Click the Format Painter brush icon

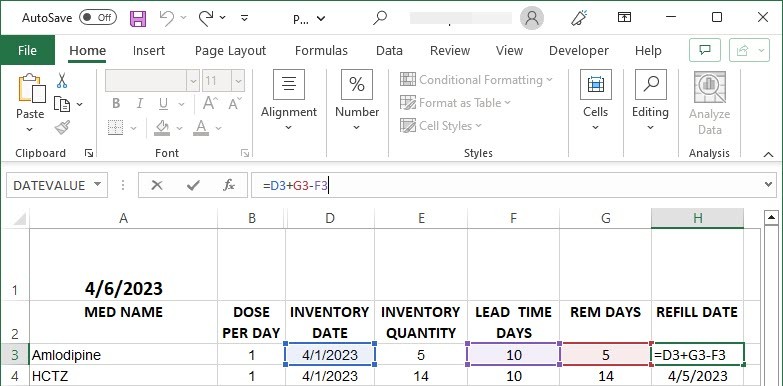[x=62, y=128]
